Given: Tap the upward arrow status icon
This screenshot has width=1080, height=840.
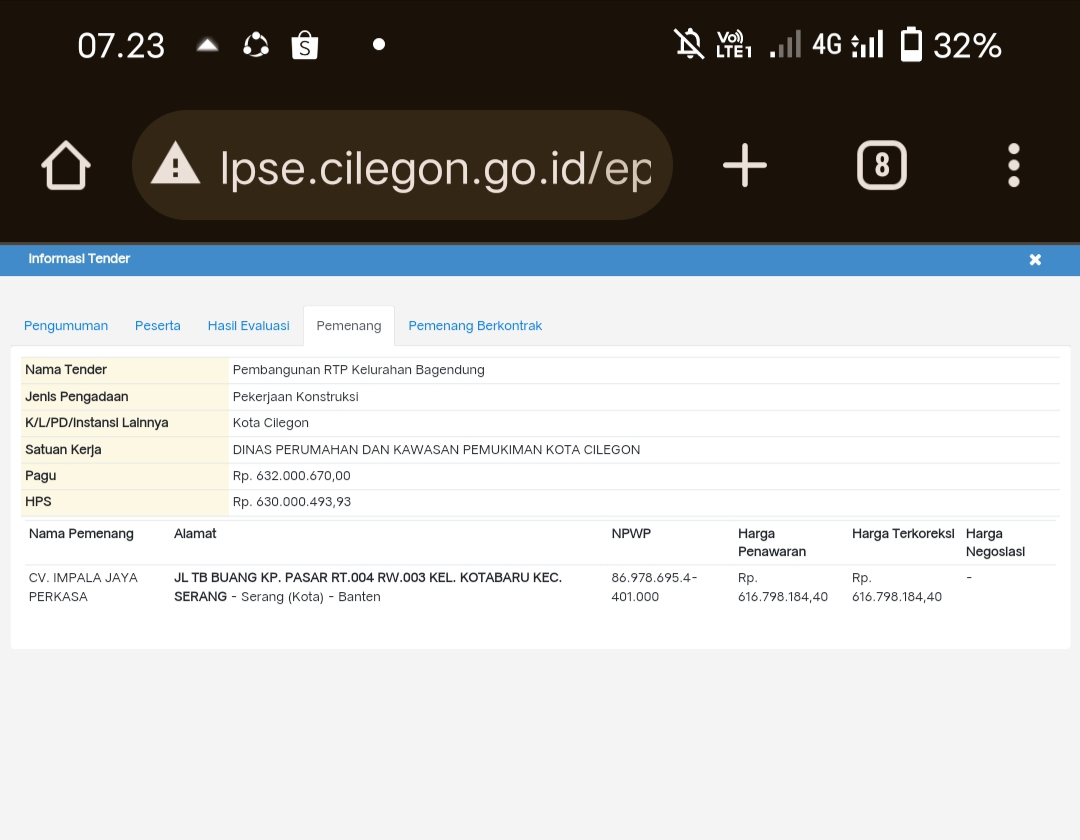Looking at the screenshot, I should tap(207, 45).
